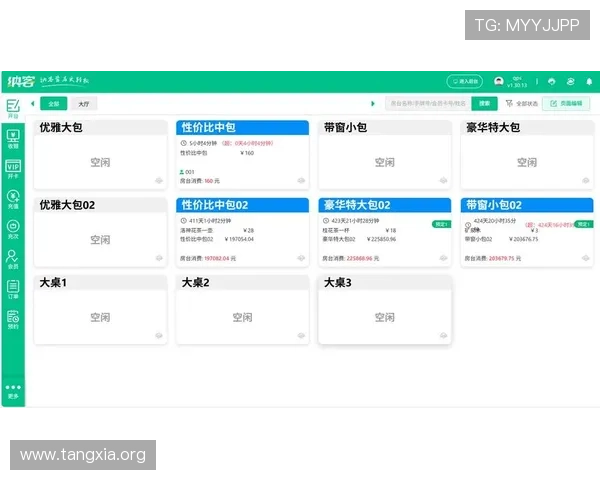Open the 全部状态 status filter
Image resolution: width=600 pixels, height=480 pixels.
tap(522, 103)
